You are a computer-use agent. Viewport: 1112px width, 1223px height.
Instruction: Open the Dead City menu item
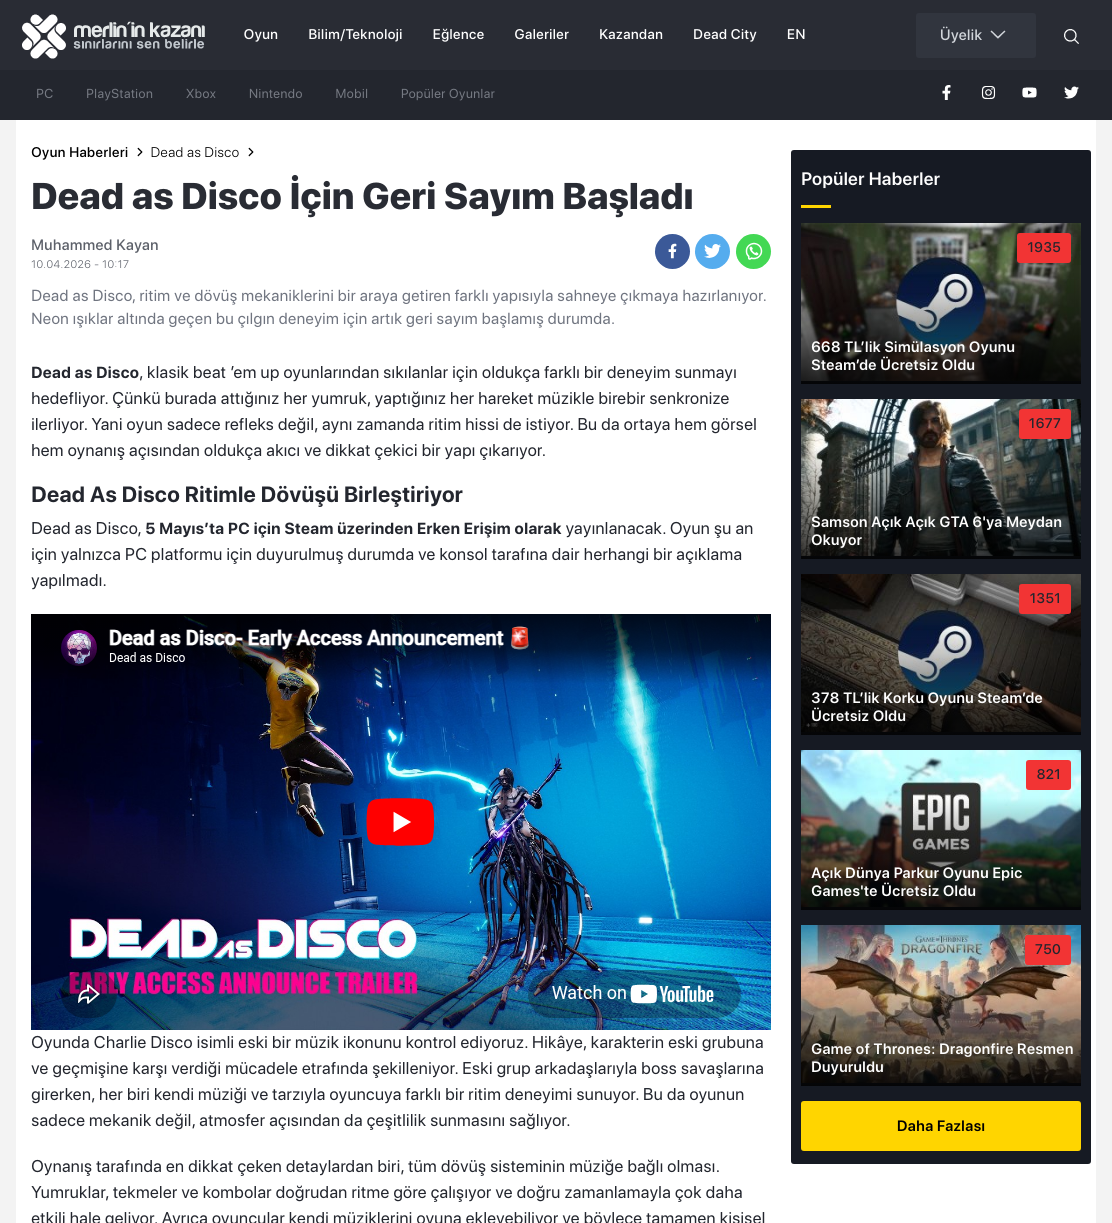pos(725,34)
